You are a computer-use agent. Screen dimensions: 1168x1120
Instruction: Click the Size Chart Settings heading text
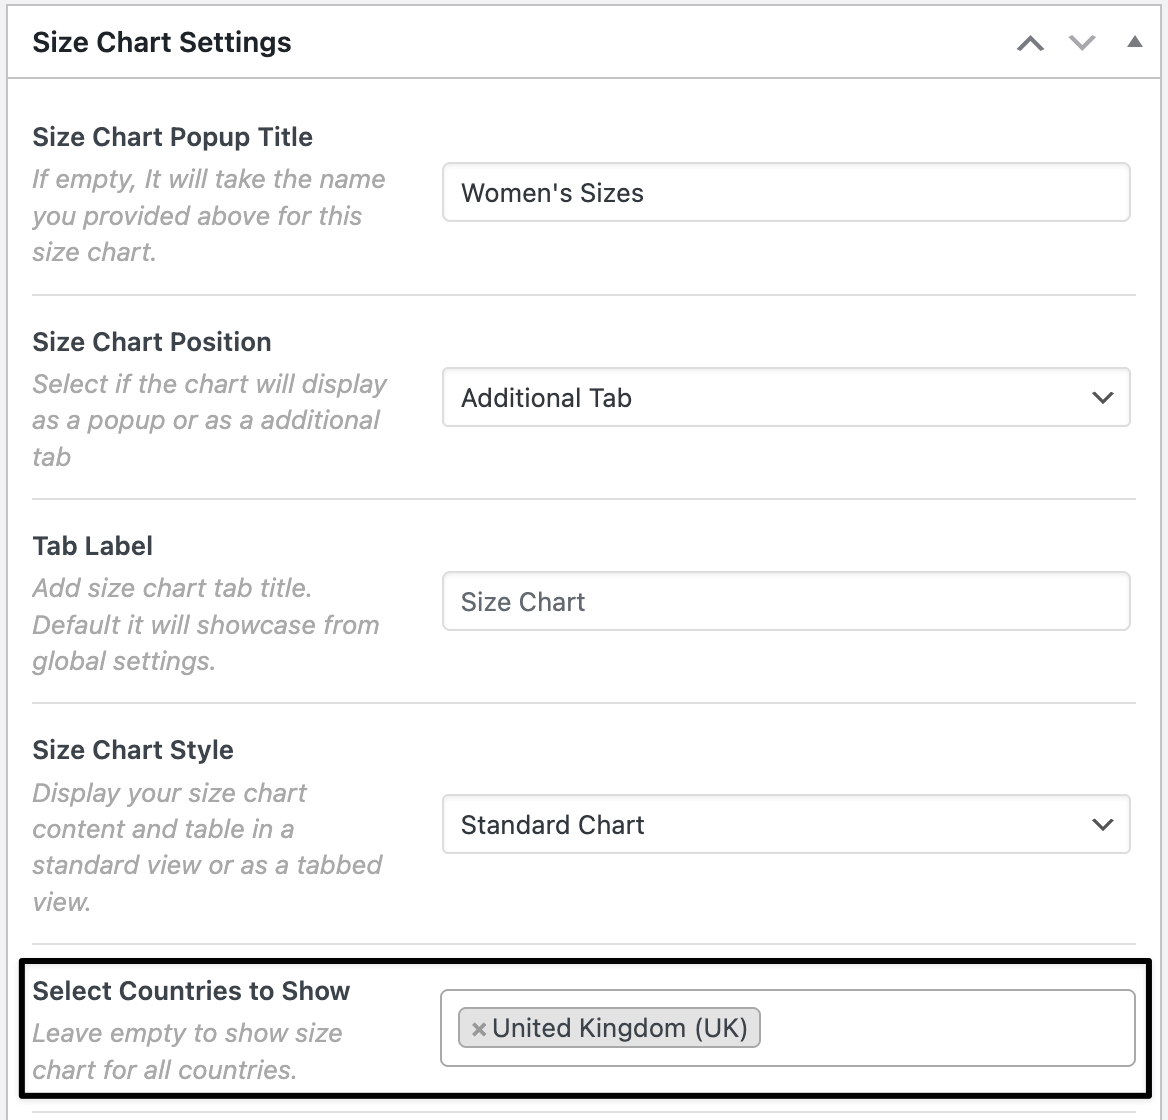click(161, 42)
